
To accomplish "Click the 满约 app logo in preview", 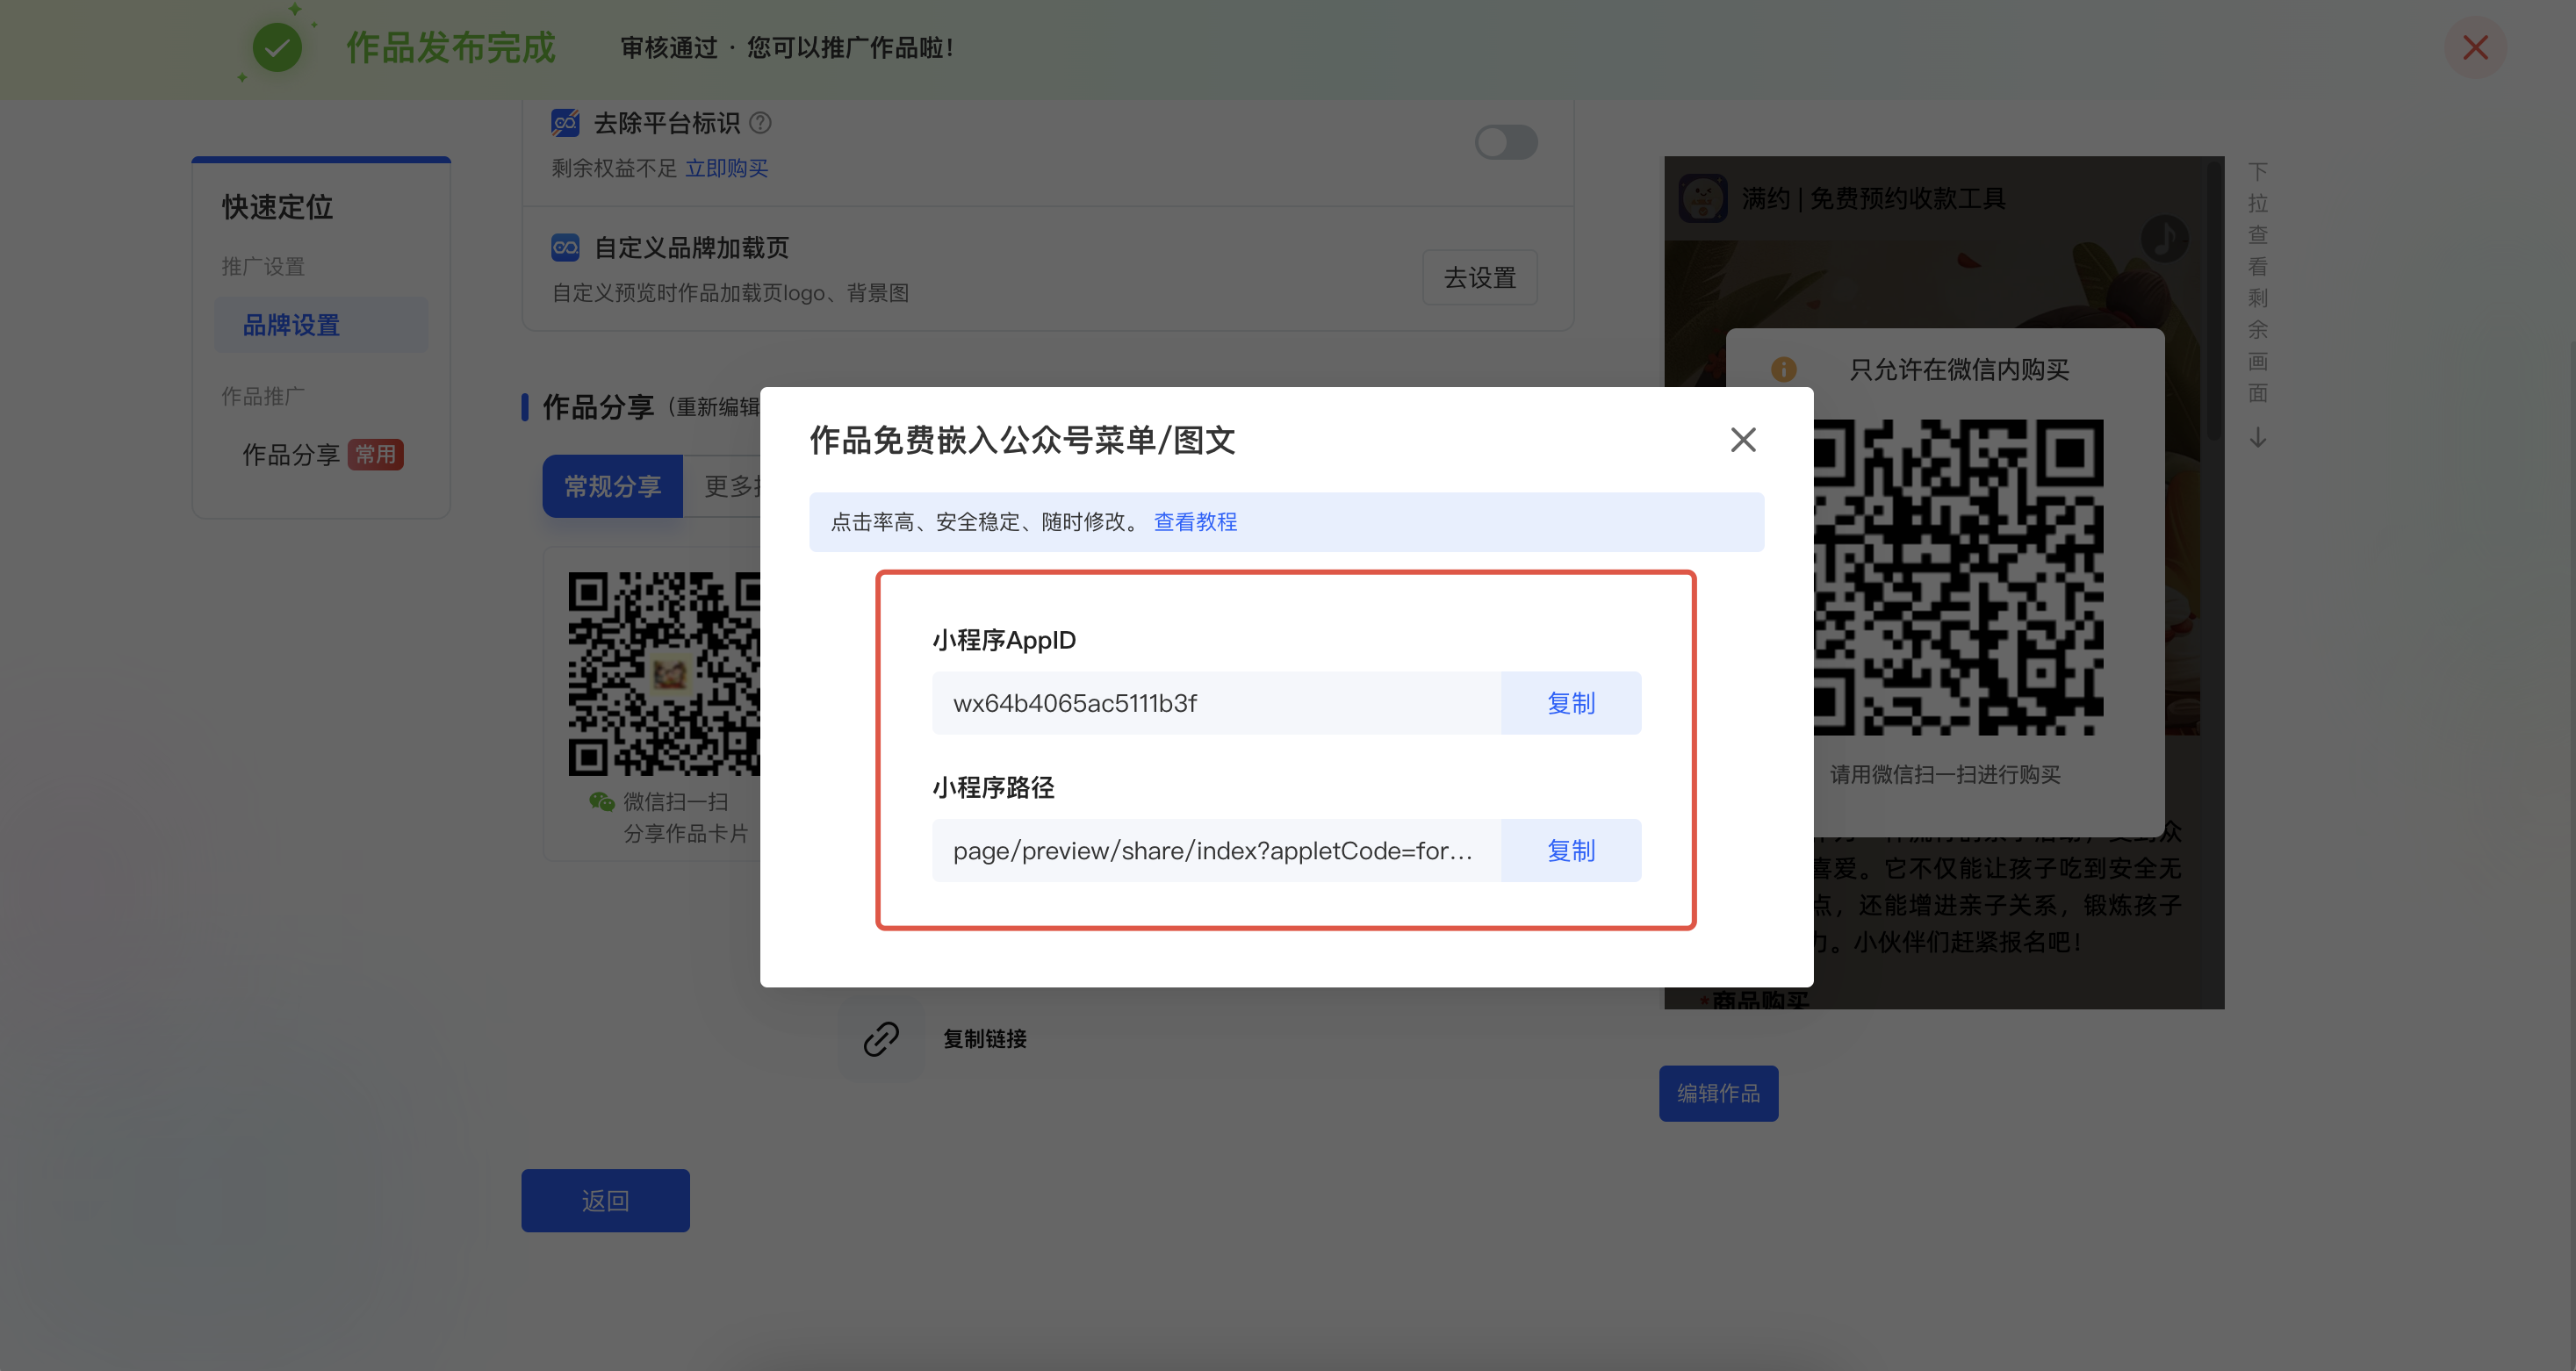I will 1702,198.
